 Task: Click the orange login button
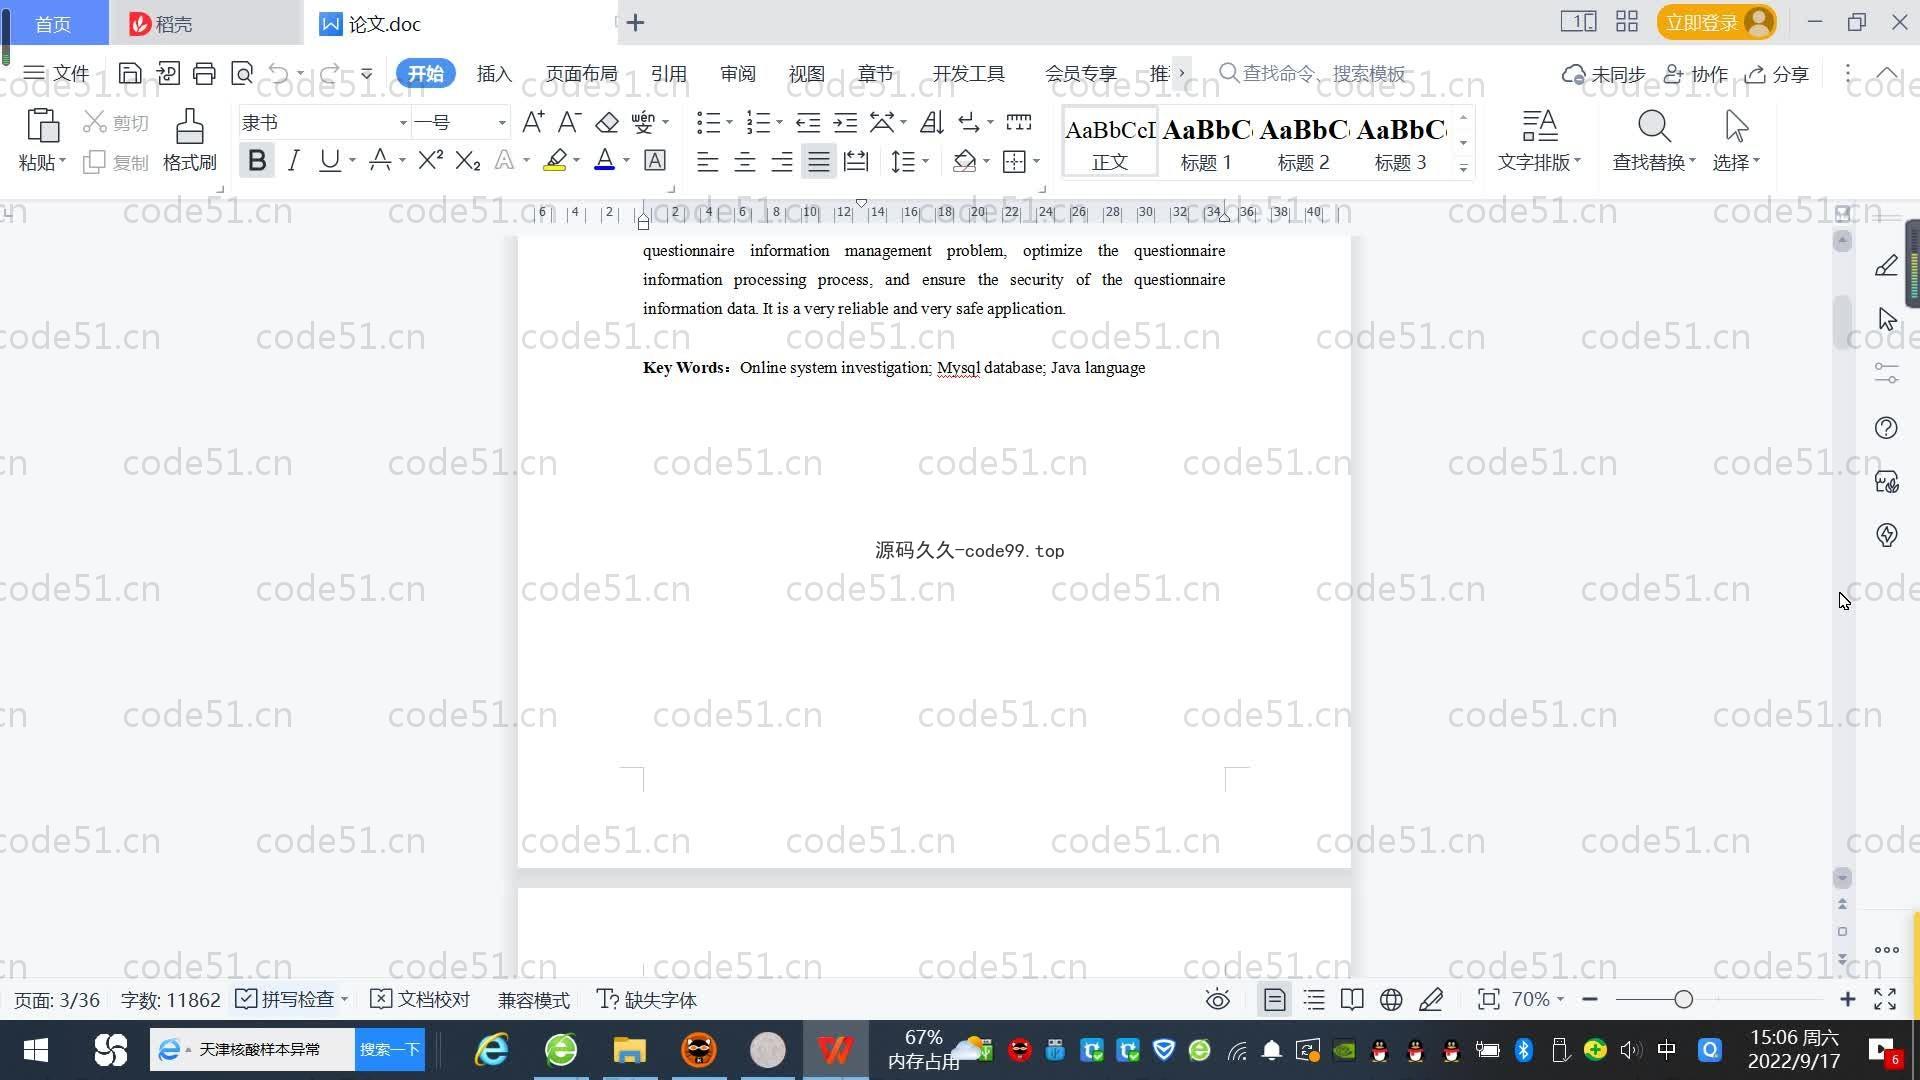[1716, 22]
